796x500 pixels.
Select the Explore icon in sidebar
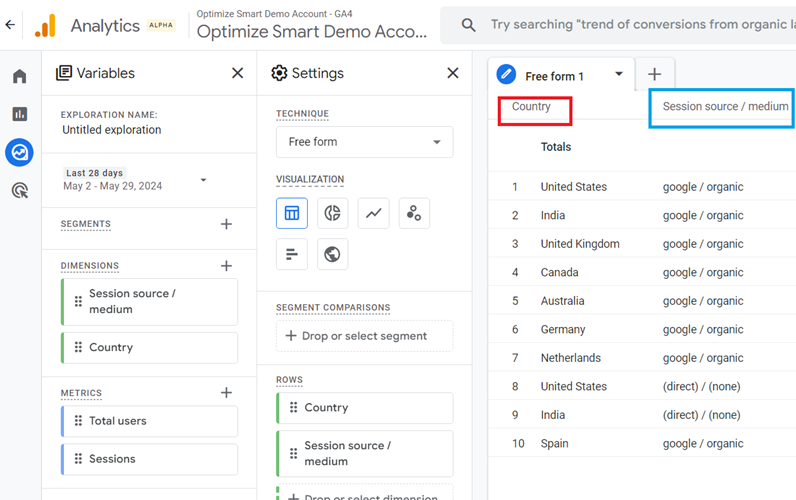tap(20, 152)
